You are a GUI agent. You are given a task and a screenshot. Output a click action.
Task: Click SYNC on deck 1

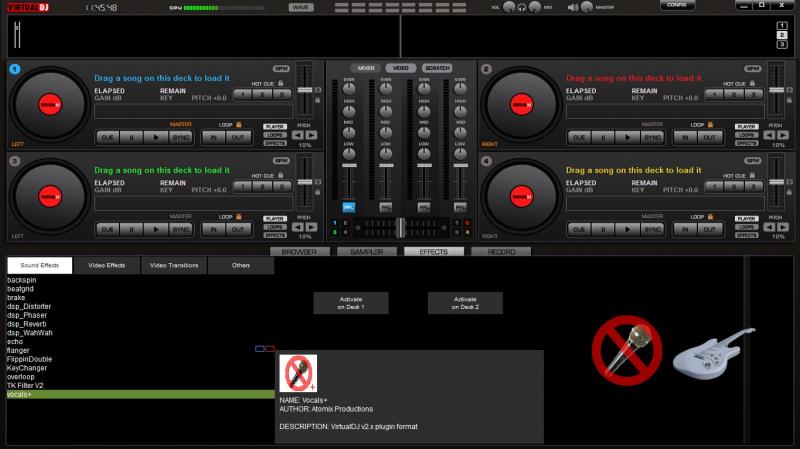181,137
